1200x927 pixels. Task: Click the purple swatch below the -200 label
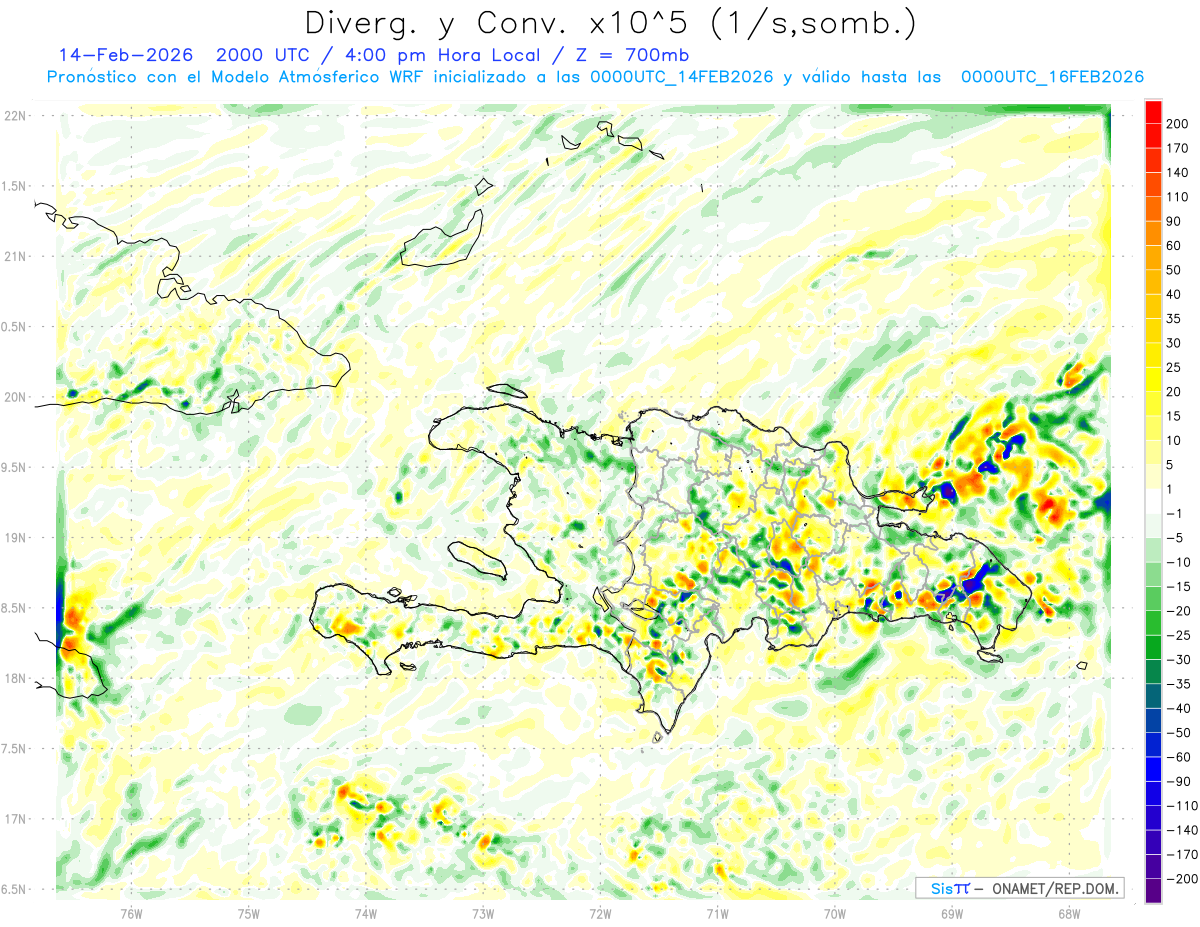[x=1153, y=891]
